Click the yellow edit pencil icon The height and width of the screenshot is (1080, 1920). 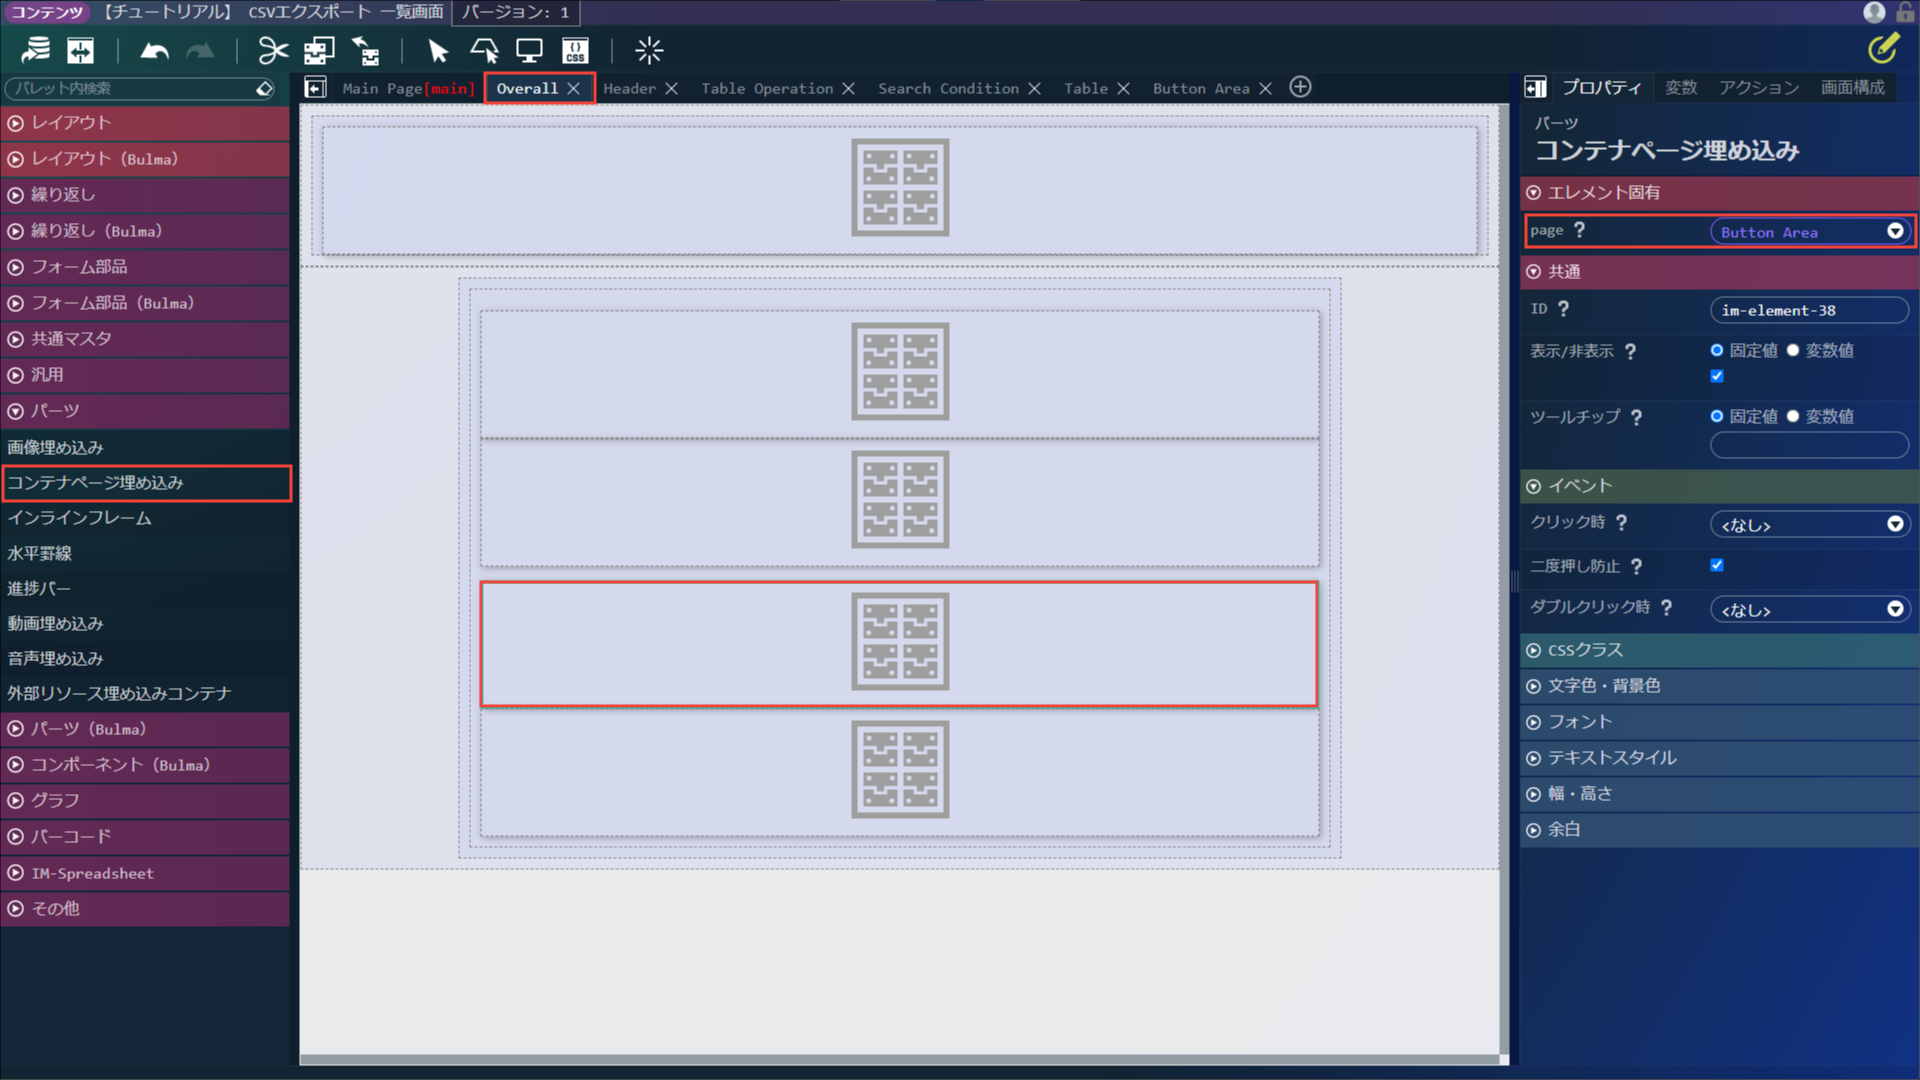(1883, 47)
